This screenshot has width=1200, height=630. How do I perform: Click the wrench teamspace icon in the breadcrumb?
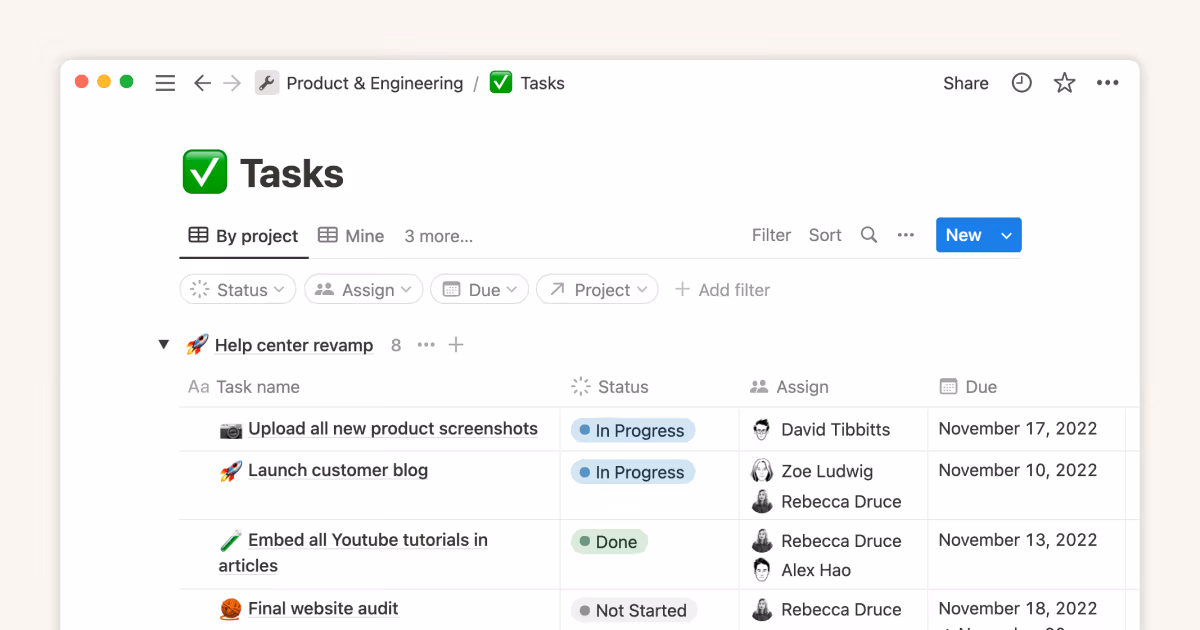(x=266, y=83)
